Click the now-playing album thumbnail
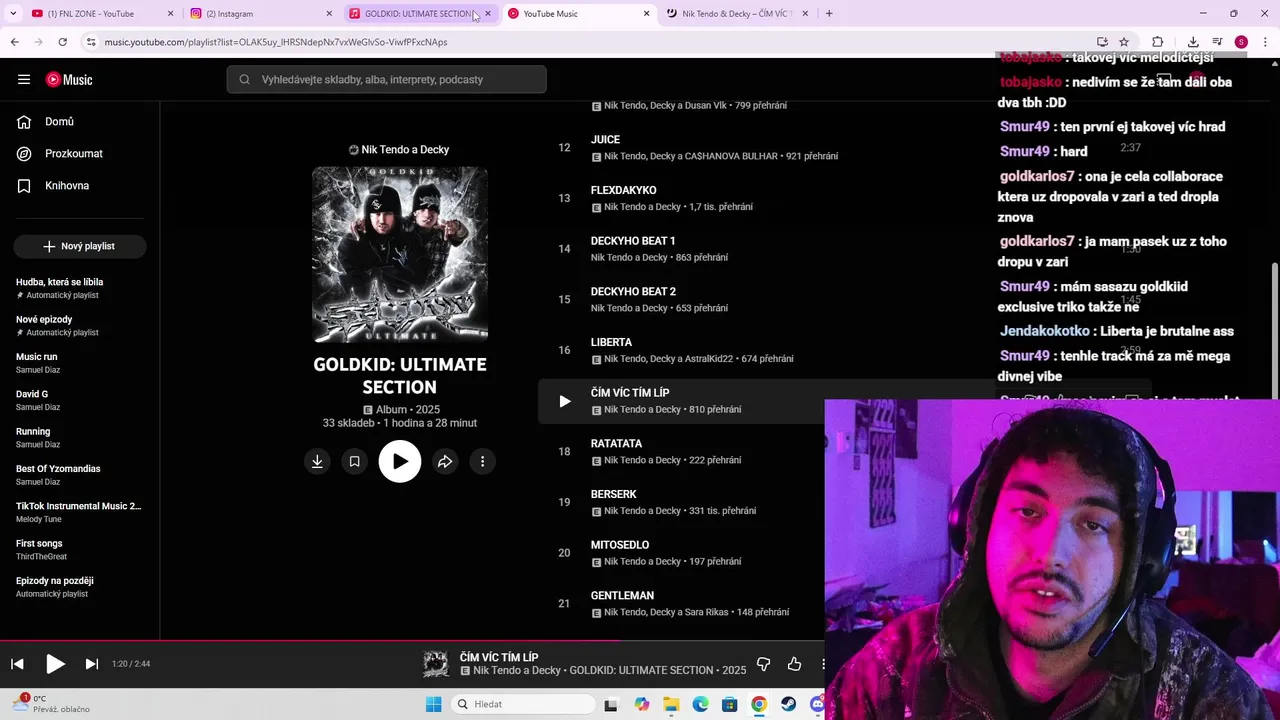 436,664
